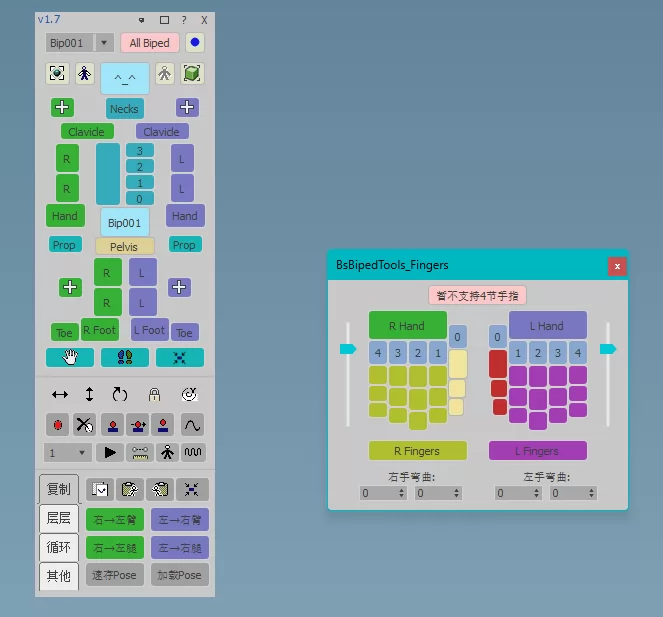Select the curve editor wave icon

point(192,425)
